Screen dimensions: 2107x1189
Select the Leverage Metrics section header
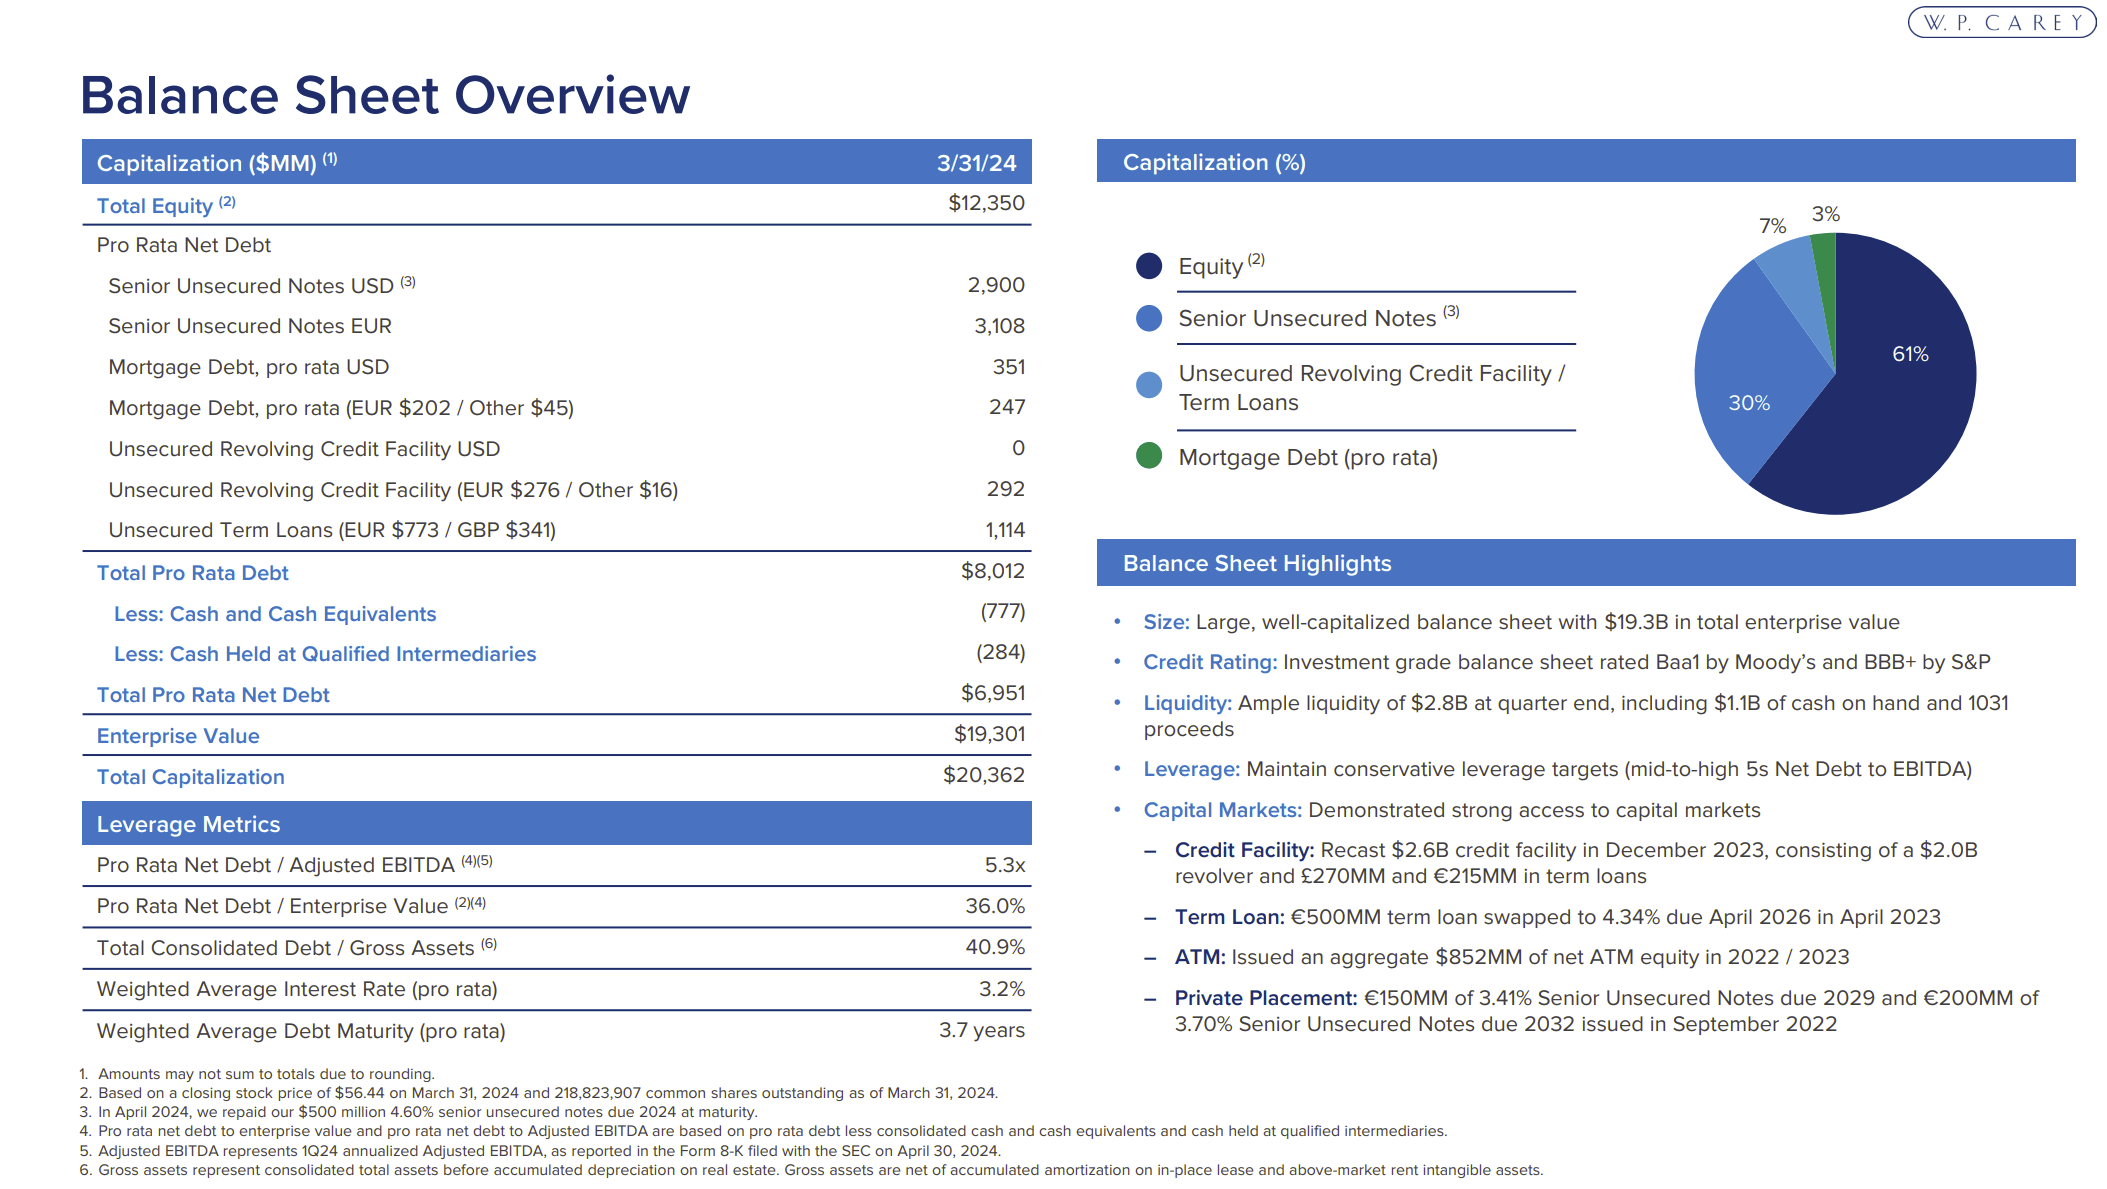coord(557,823)
